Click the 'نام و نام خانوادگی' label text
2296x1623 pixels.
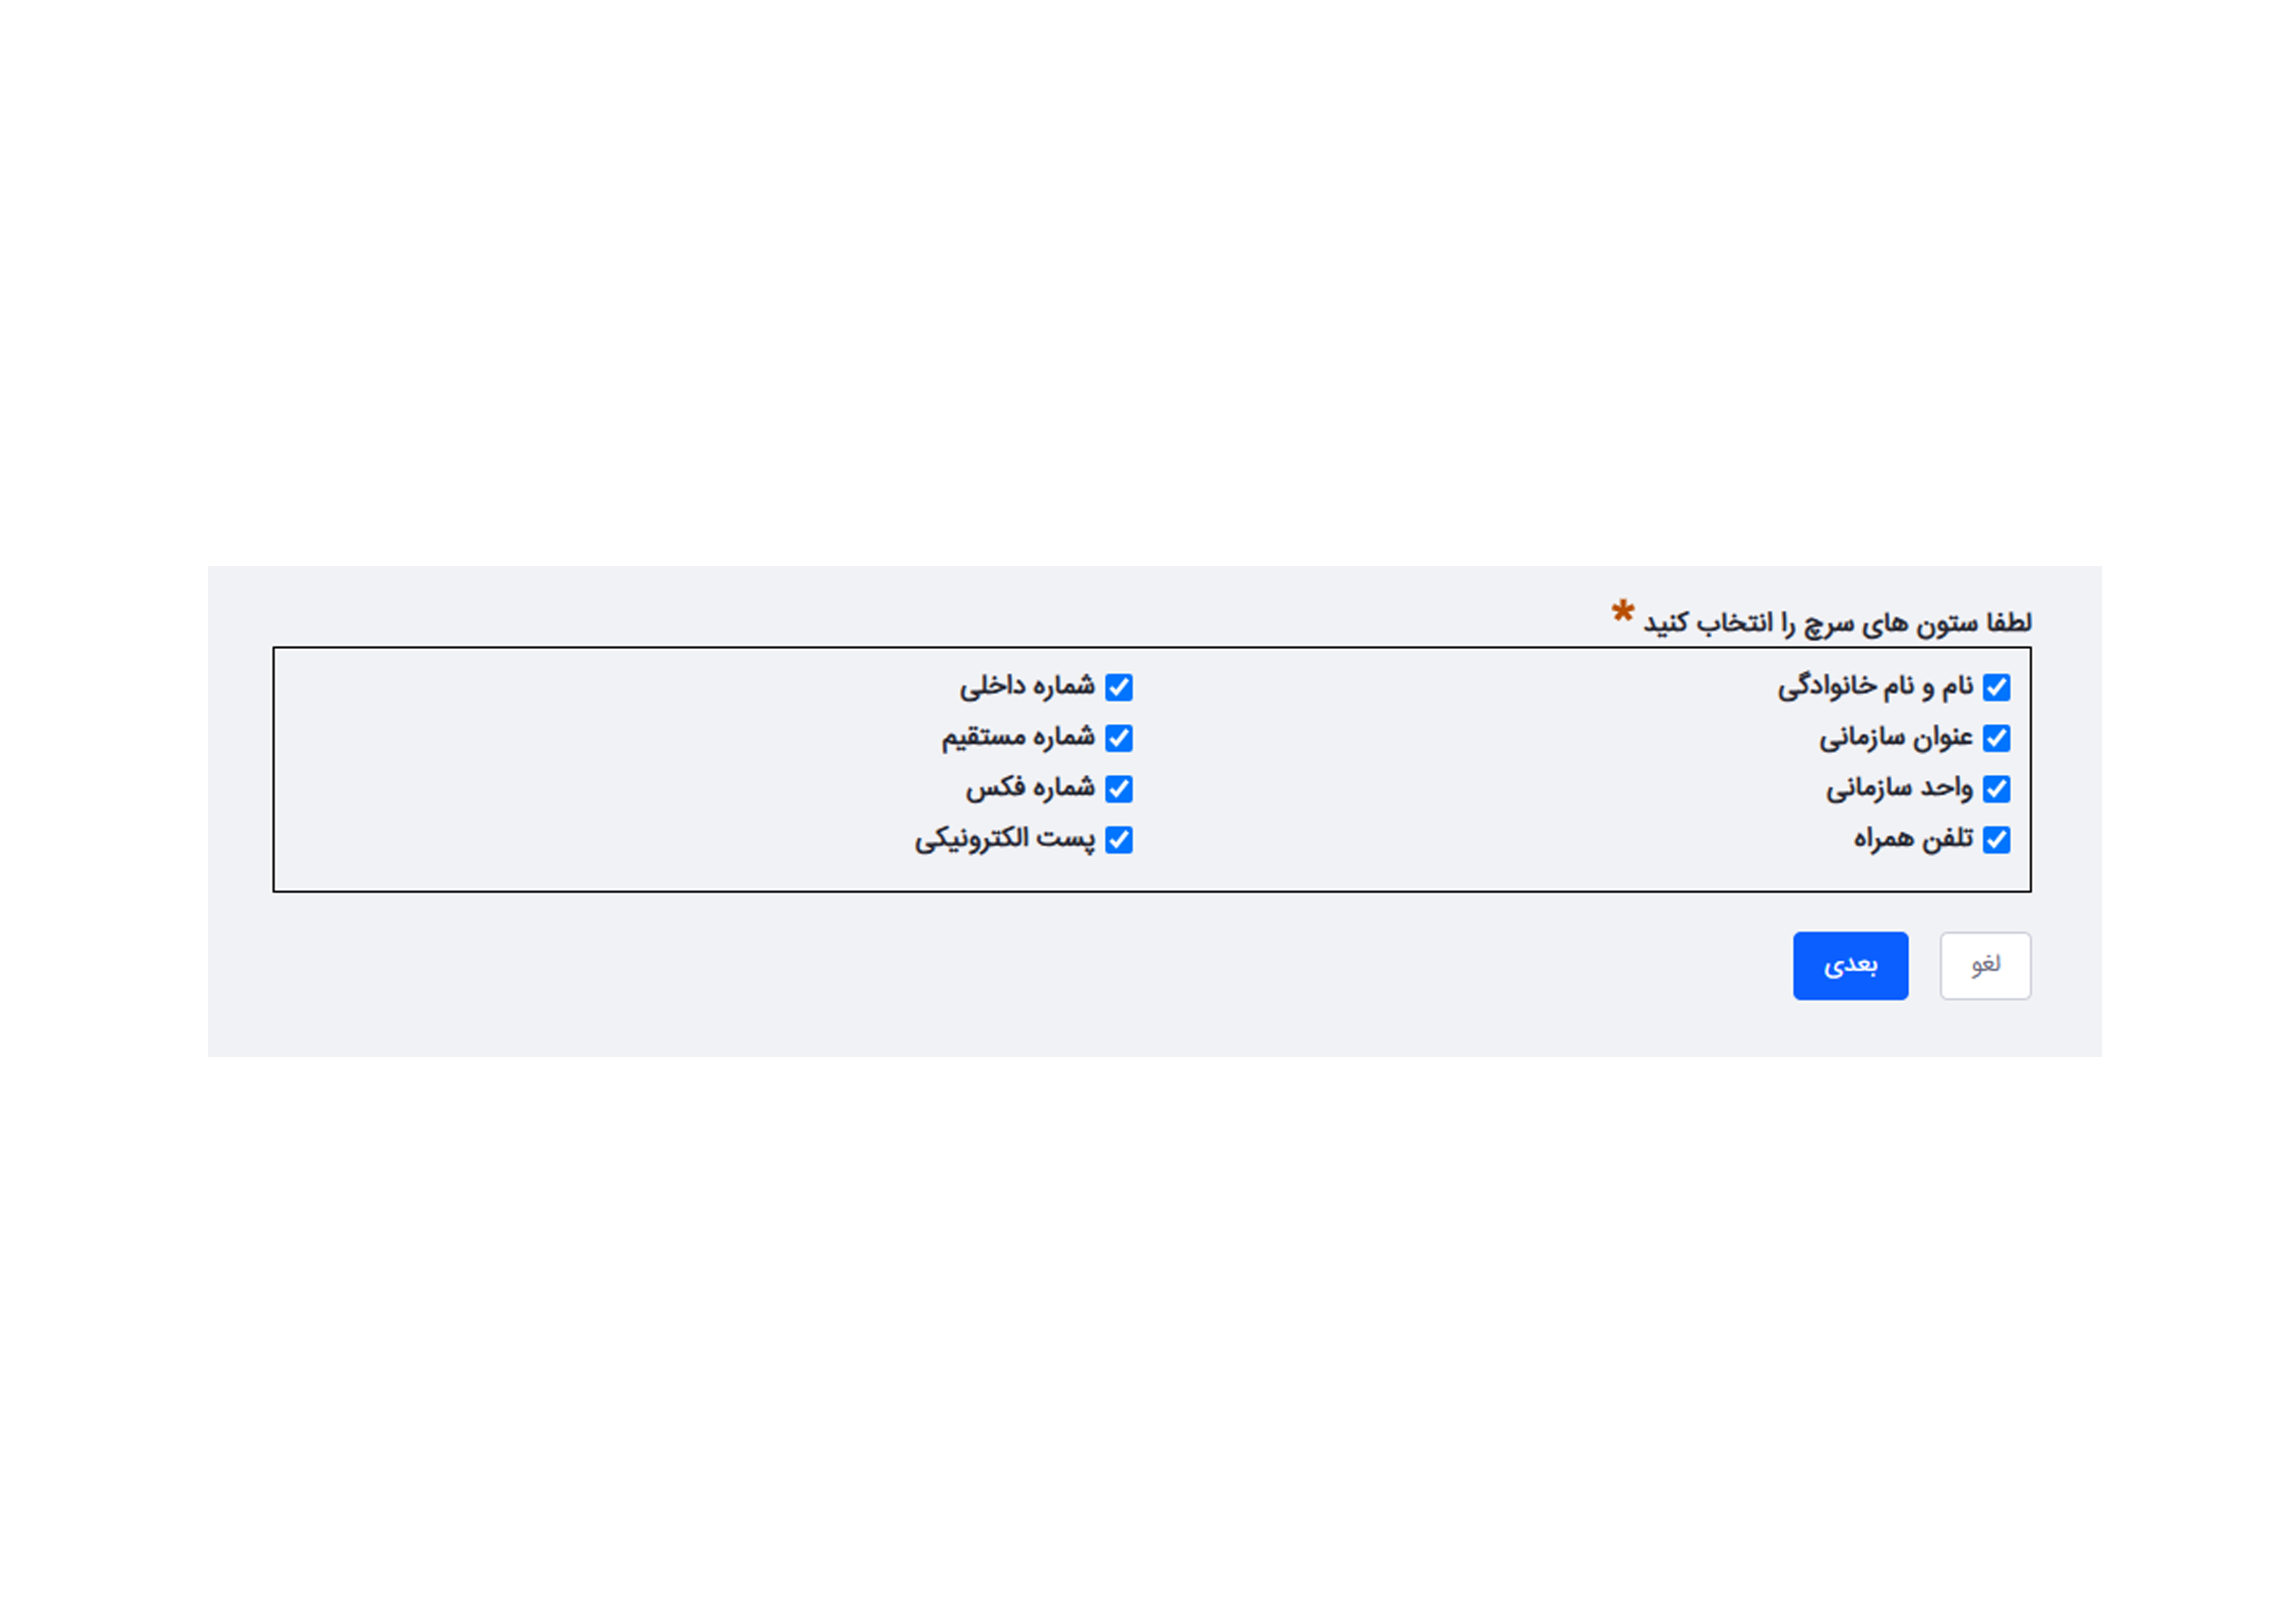tap(1875, 687)
